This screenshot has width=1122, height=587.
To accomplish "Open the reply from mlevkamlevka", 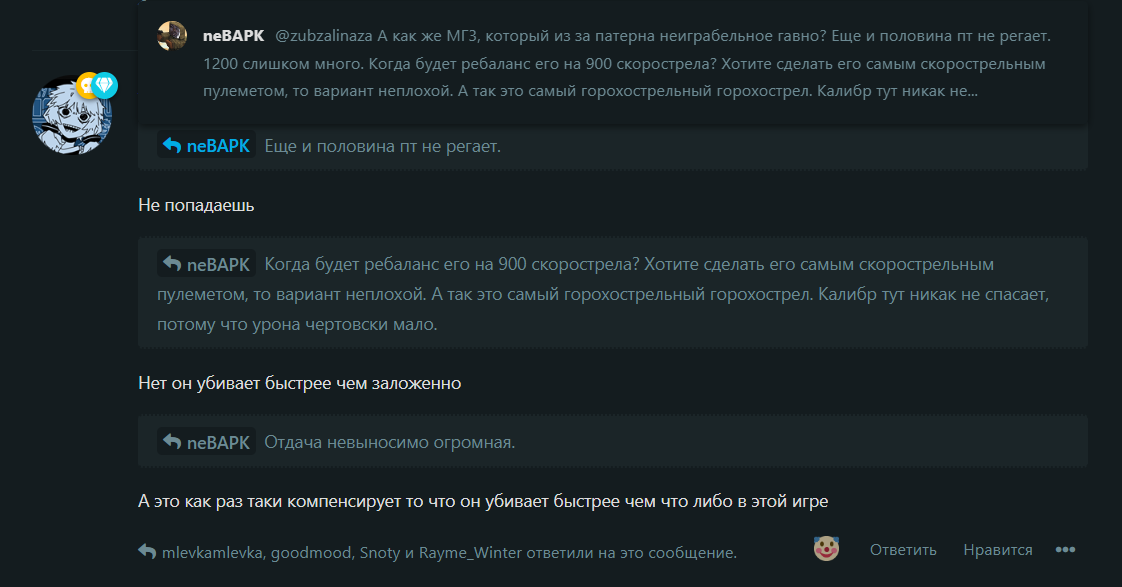I will click(x=213, y=553).
